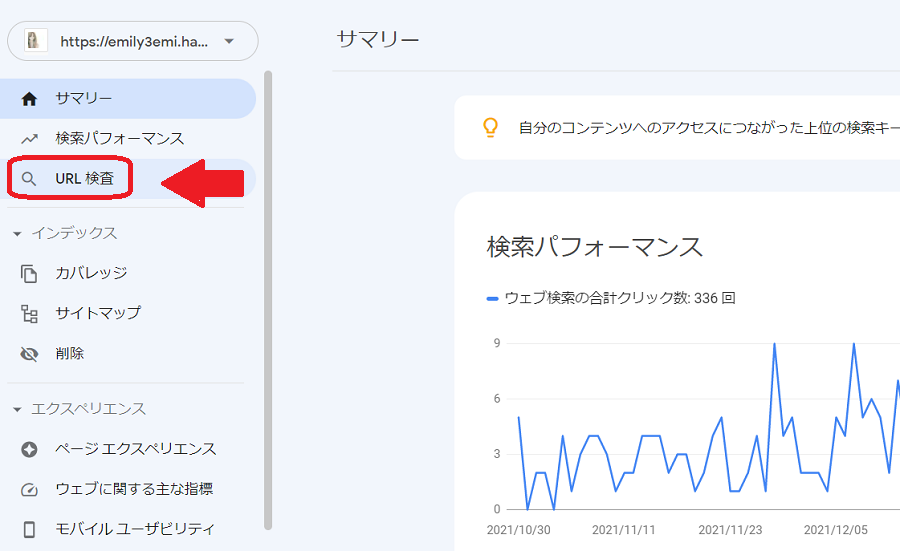Click the lightbulb tip icon
The width and height of the screenshot is (900, 551).
pos(490,127)
